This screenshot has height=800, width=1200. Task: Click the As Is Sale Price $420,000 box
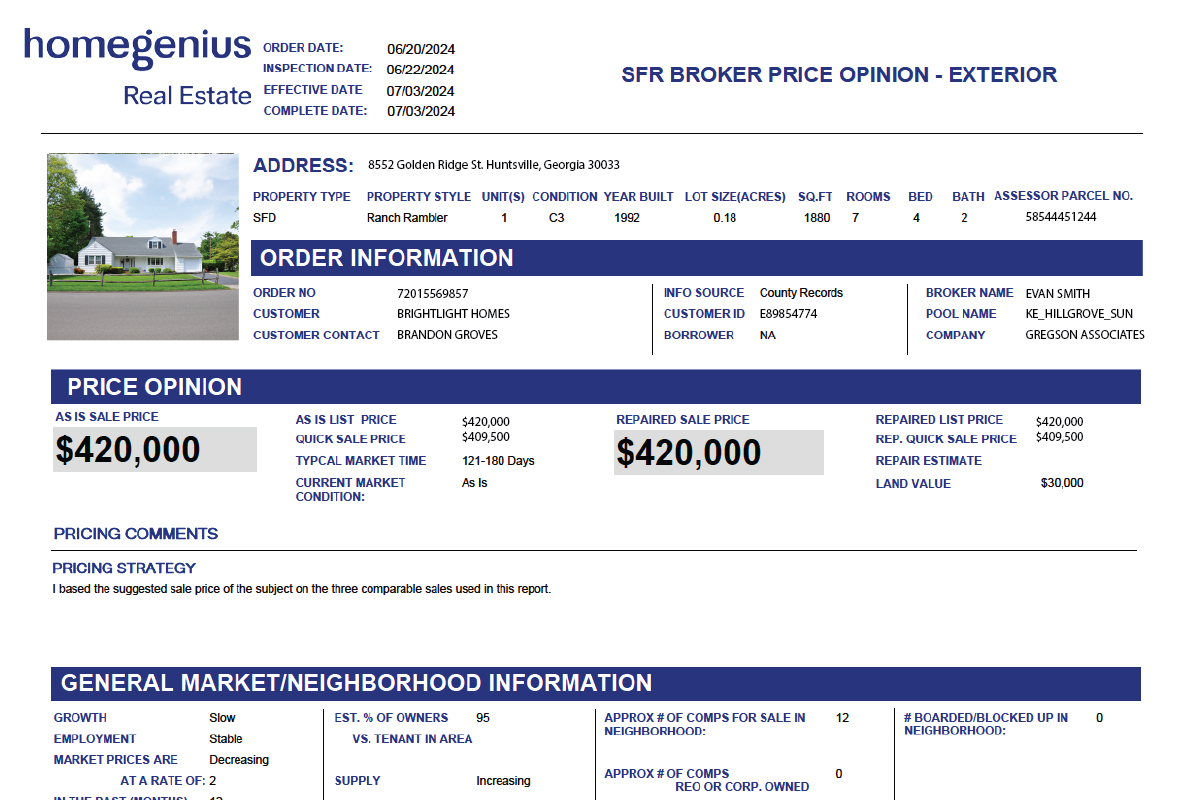click(154, 450)
